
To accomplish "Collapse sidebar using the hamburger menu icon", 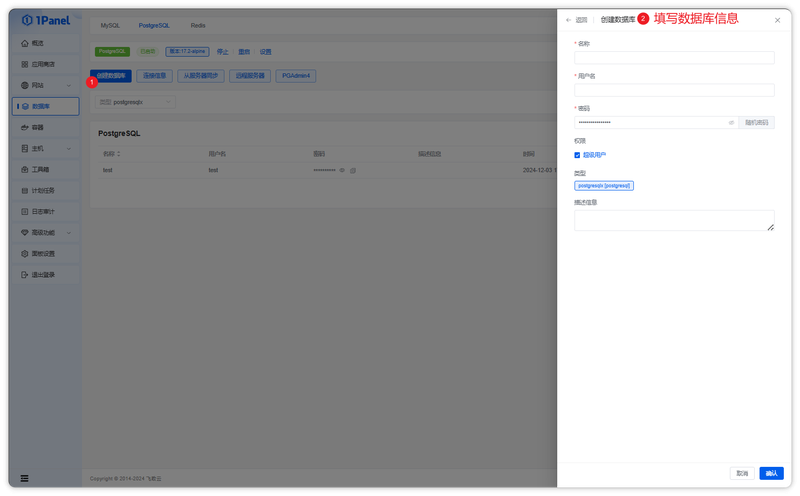I will pos(24,478).
